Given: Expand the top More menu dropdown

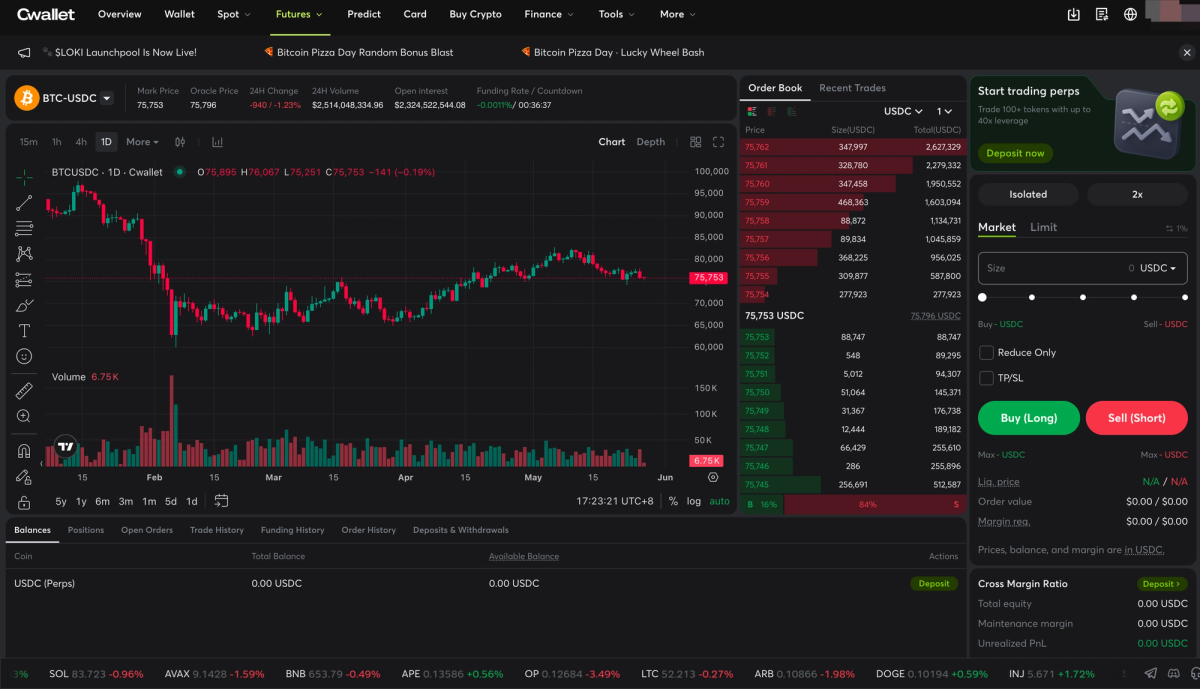Looking at the screenshot, I should tap(678, 14).
